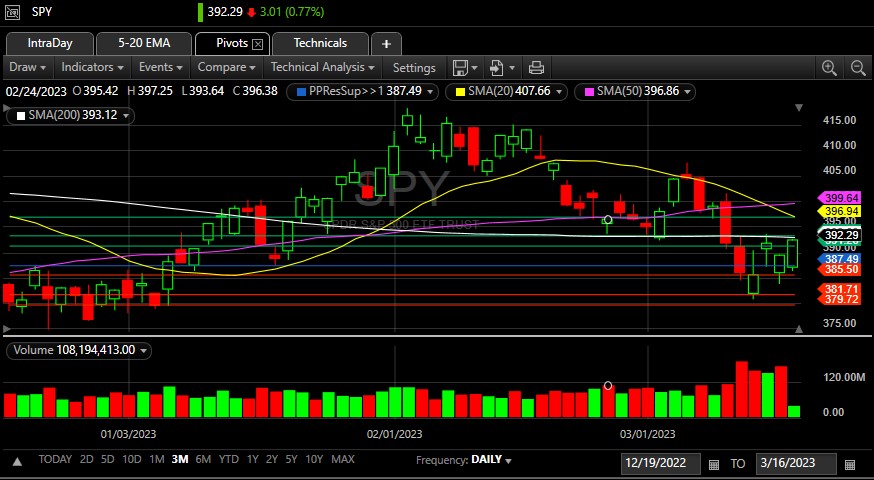Open the Frequency DAILY dropdown
Screen dimensions: 874x480
pyautogui.click(x=491, y=460)
